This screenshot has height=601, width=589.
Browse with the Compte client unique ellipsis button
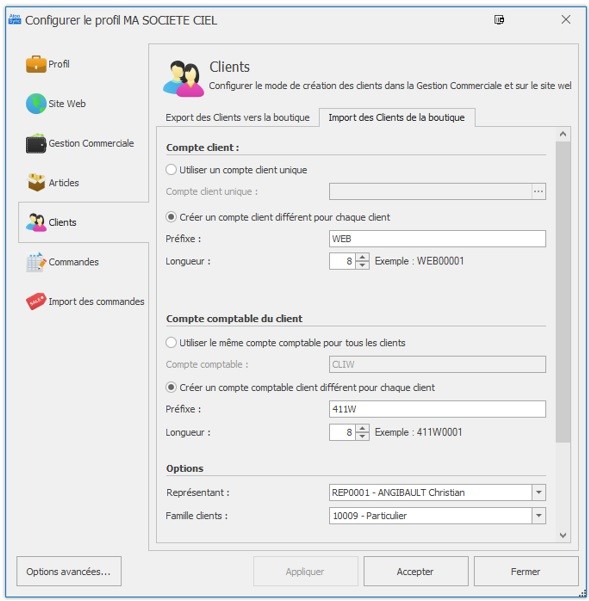[x=538, y=191]
